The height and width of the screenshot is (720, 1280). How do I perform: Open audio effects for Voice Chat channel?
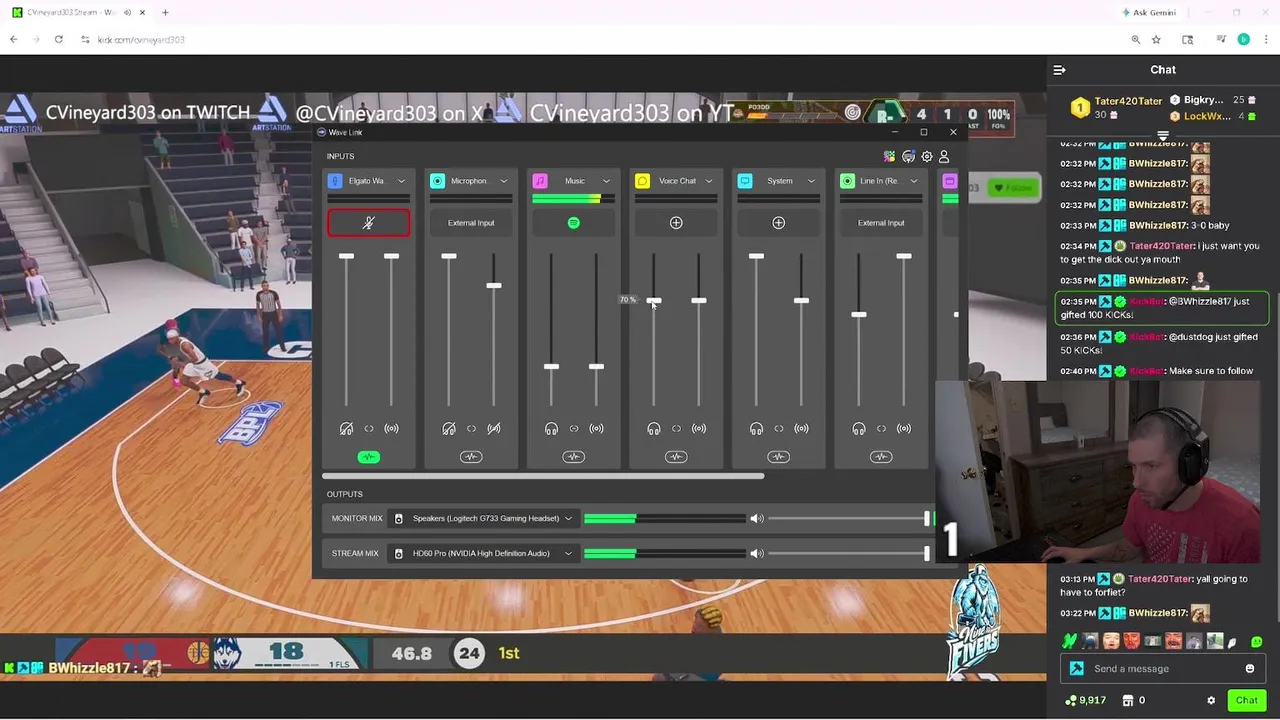coord(676,457)
